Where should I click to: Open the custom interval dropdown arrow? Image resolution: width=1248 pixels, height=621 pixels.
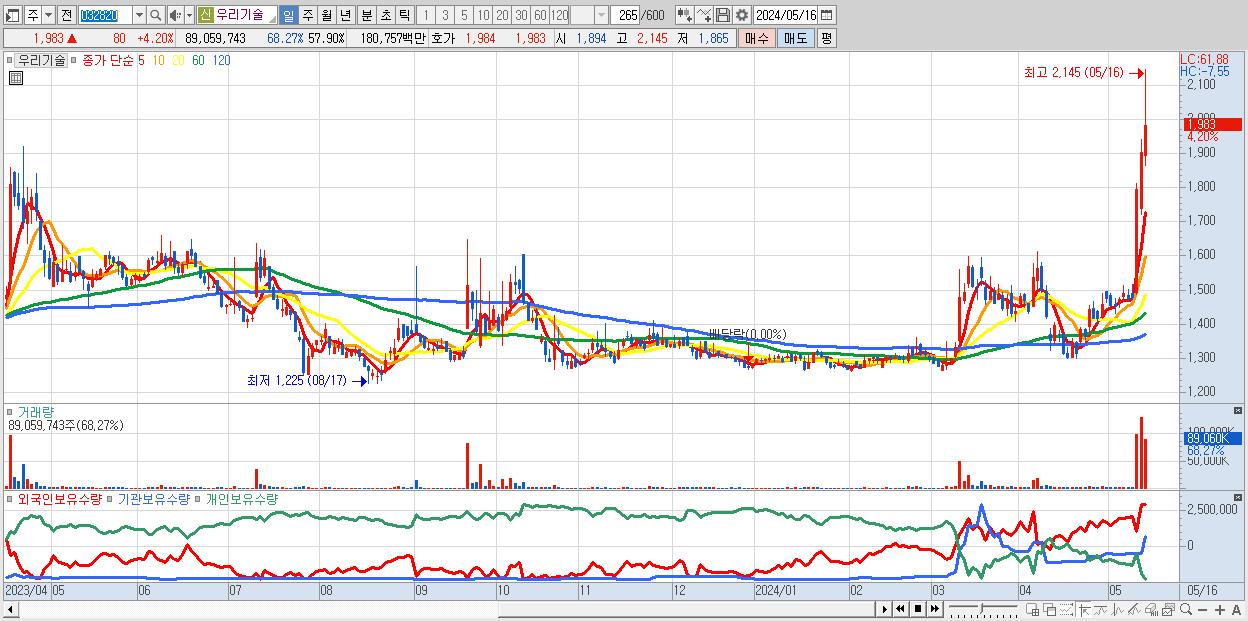point(601,15)
